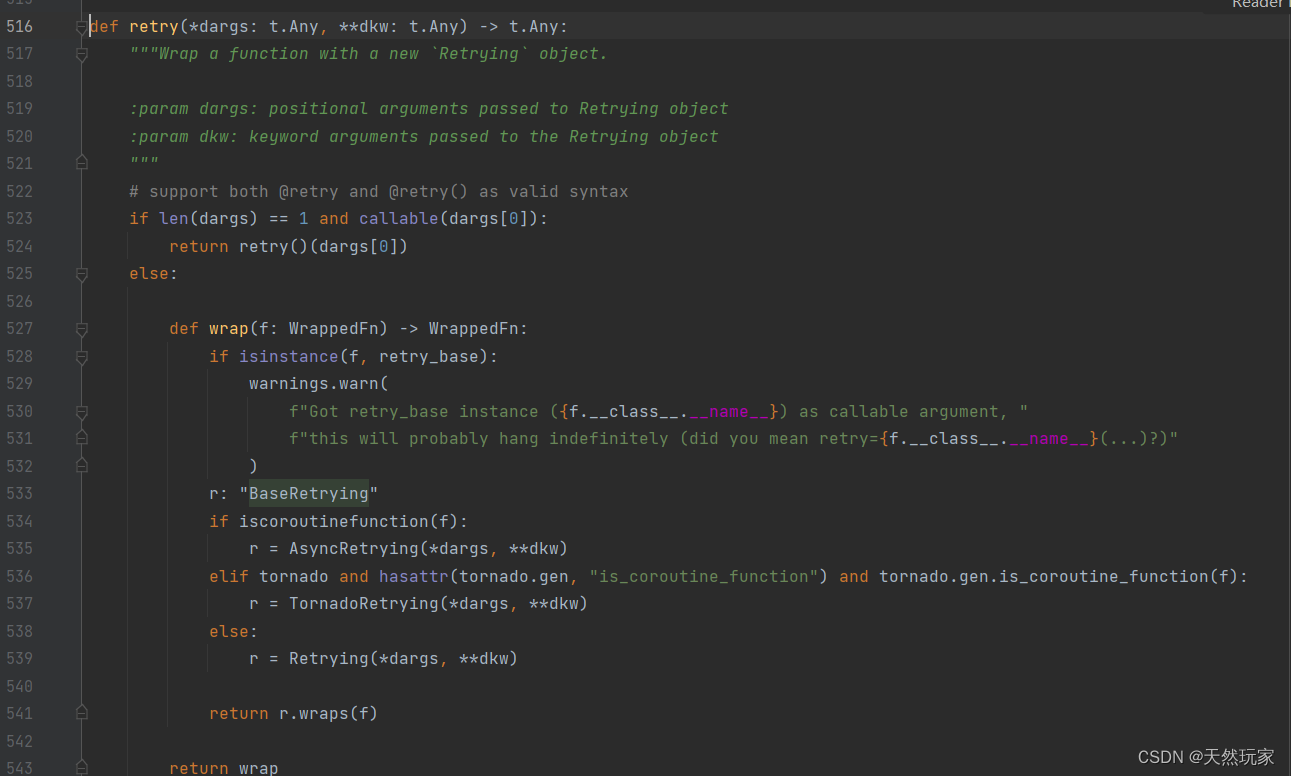Click the highlighted "BaseRetrying" string
The width and height of the screenshot is (1291, 776).
309,494
